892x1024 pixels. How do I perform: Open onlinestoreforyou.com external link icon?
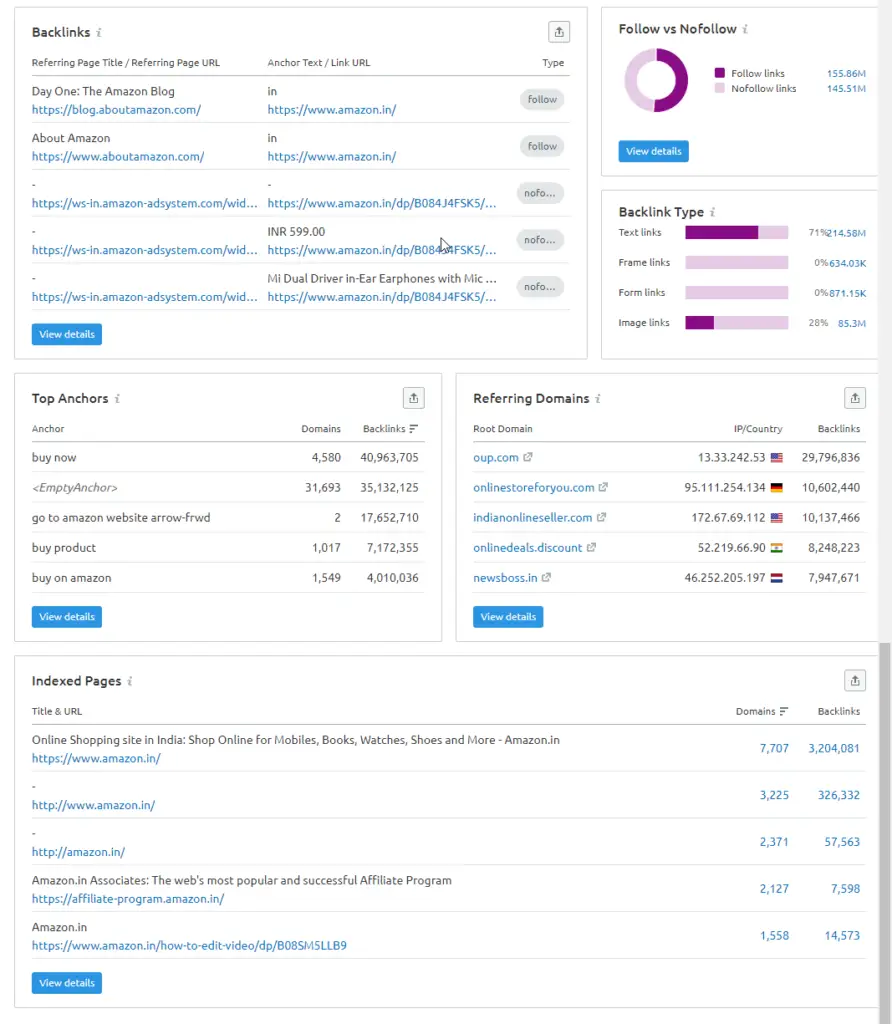coord(603,487)
